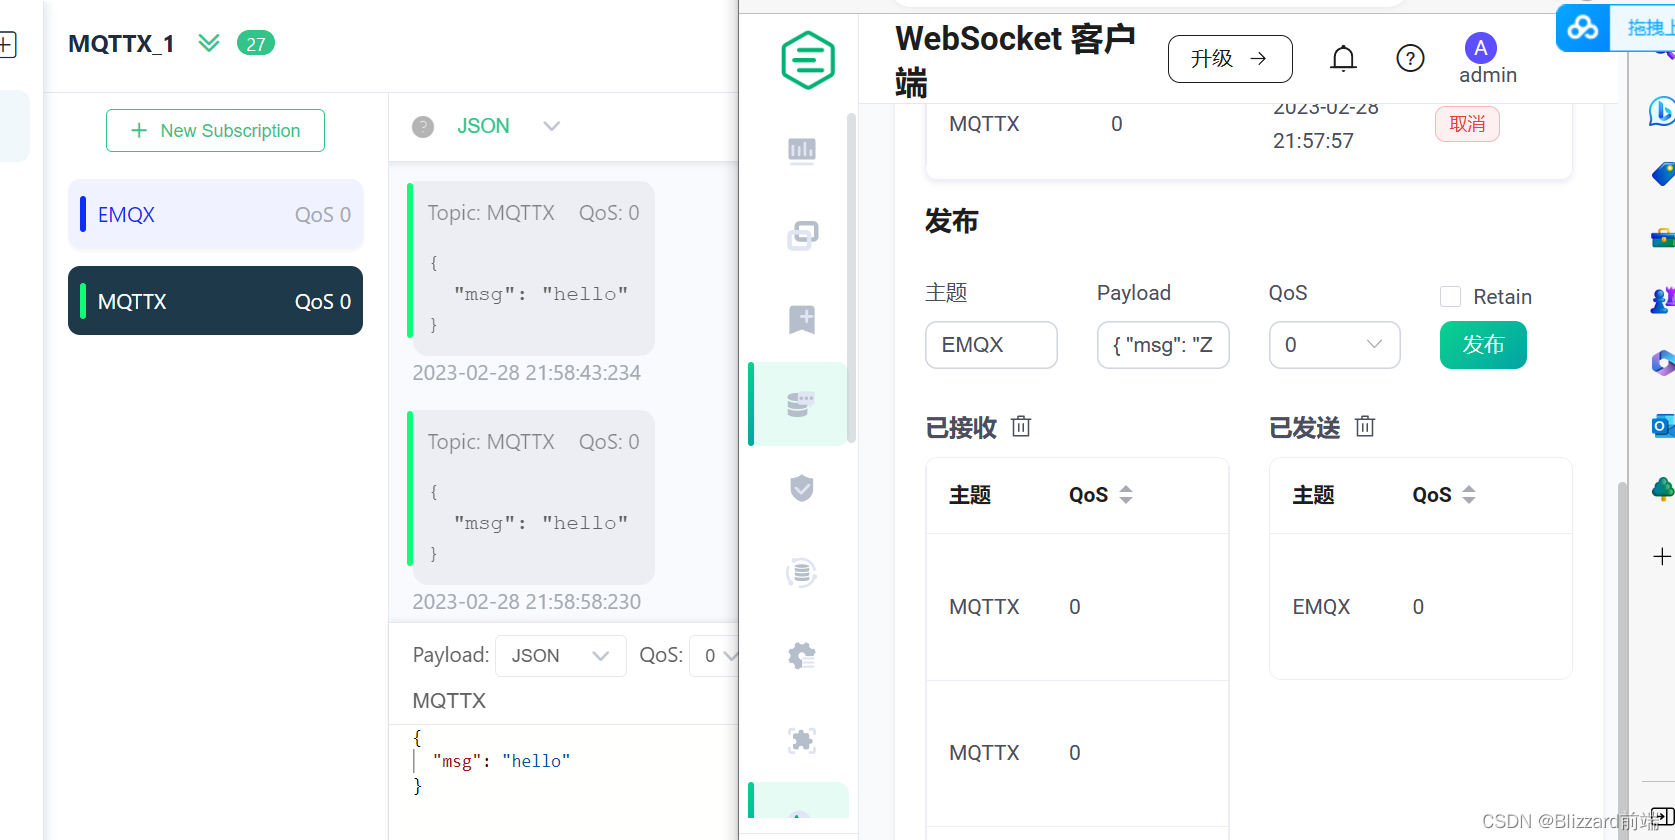
Task: Click the blue tag shopping sidebar icon
Action: coord(1662,174)
